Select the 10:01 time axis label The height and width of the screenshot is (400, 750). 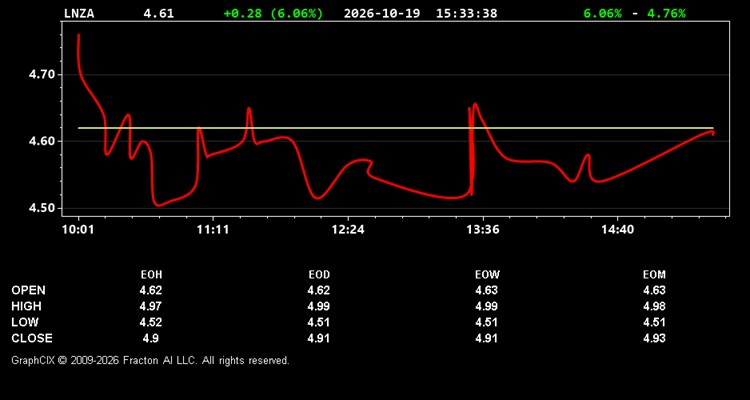tap(78, 230)
